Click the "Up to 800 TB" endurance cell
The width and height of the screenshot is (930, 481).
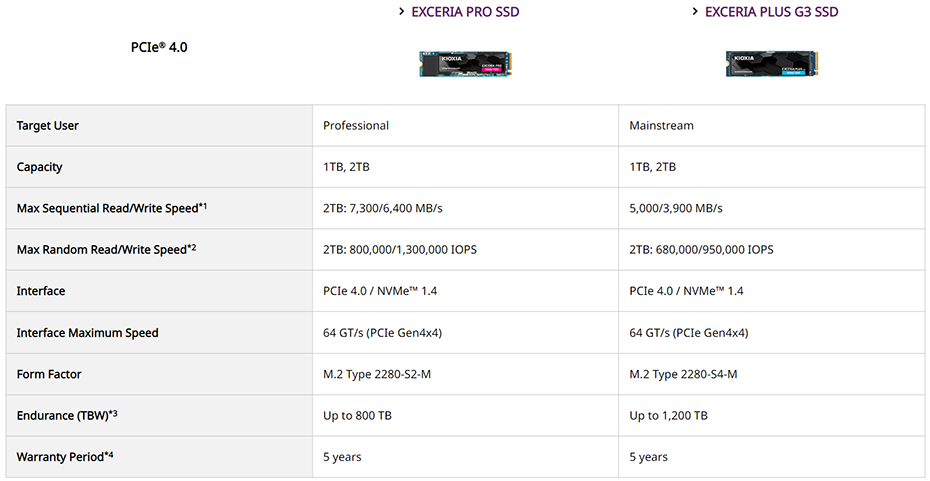pos(357,416)
